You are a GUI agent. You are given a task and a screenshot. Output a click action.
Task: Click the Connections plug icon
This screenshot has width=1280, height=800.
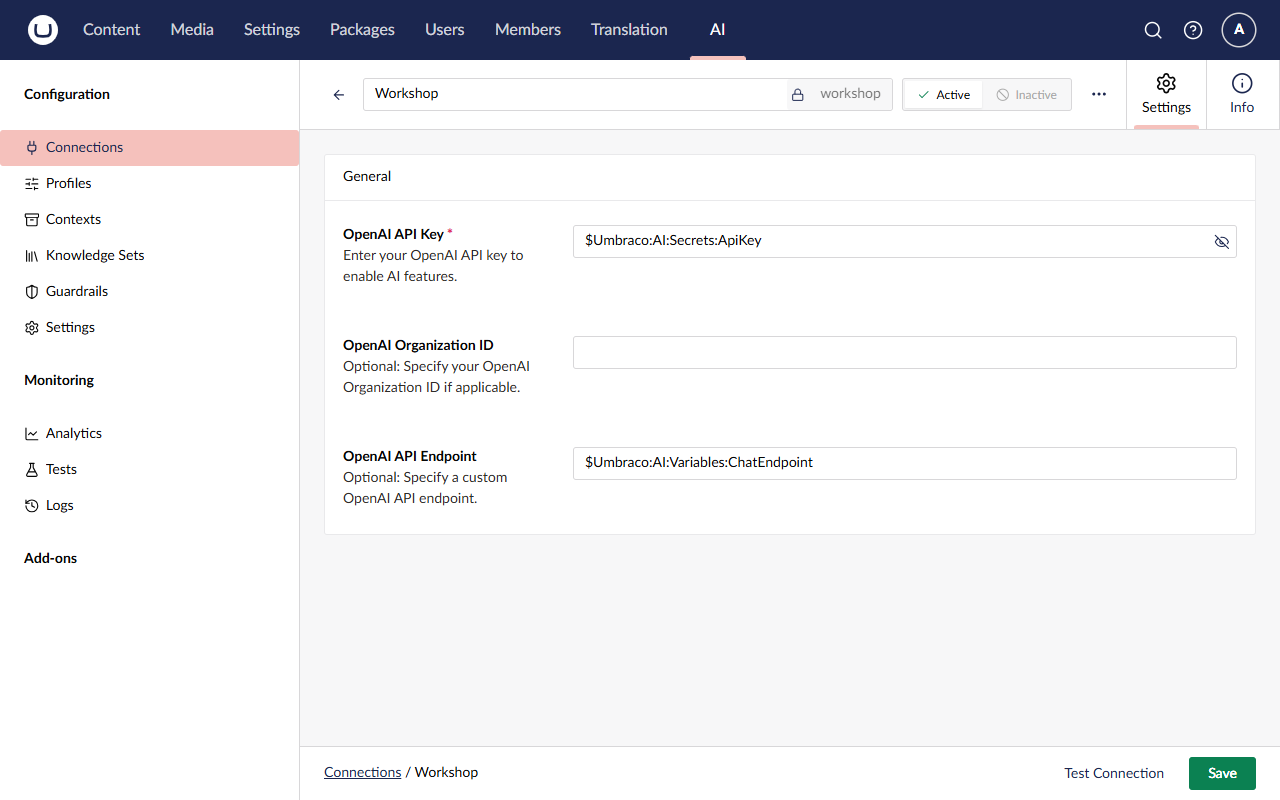coord(32,147)
